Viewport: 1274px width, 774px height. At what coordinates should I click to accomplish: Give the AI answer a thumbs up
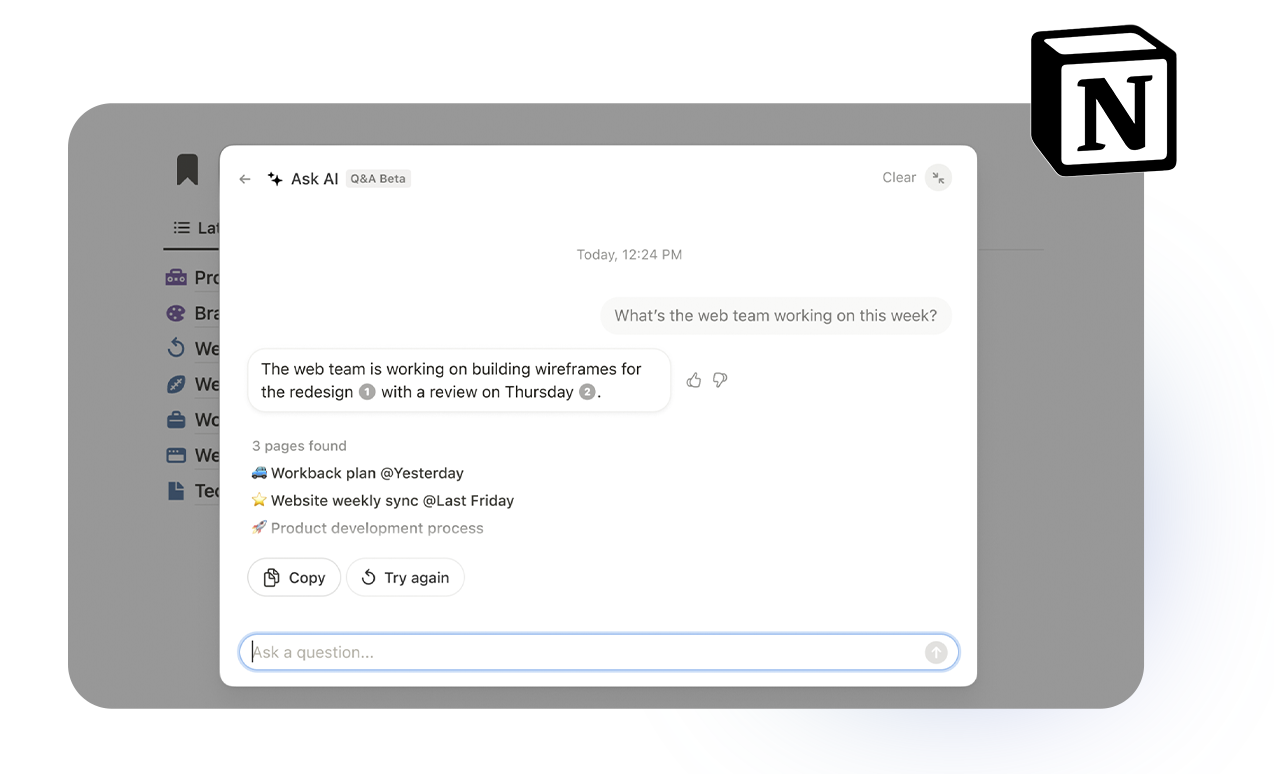coord(694,380)
